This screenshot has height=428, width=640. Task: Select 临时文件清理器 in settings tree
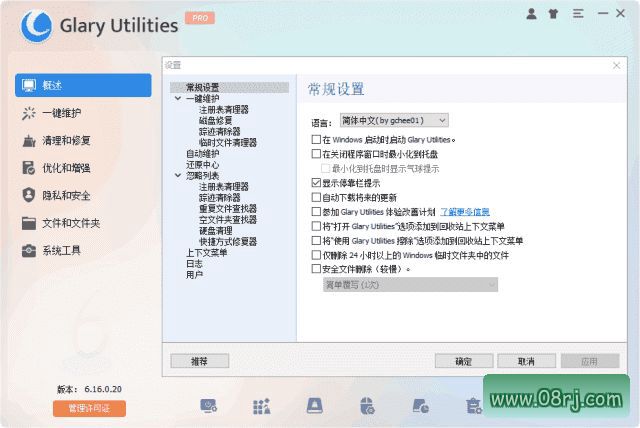coord(228,142)
